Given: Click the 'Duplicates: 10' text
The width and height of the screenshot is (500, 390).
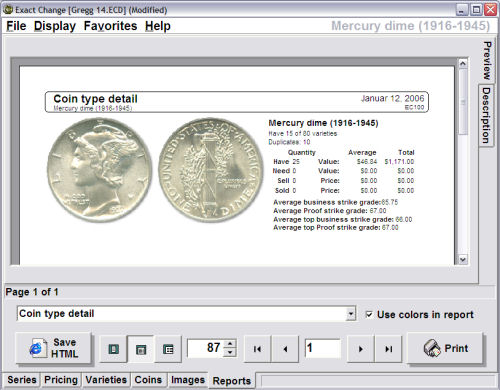Looking at the screenshot, I should 289,142.
